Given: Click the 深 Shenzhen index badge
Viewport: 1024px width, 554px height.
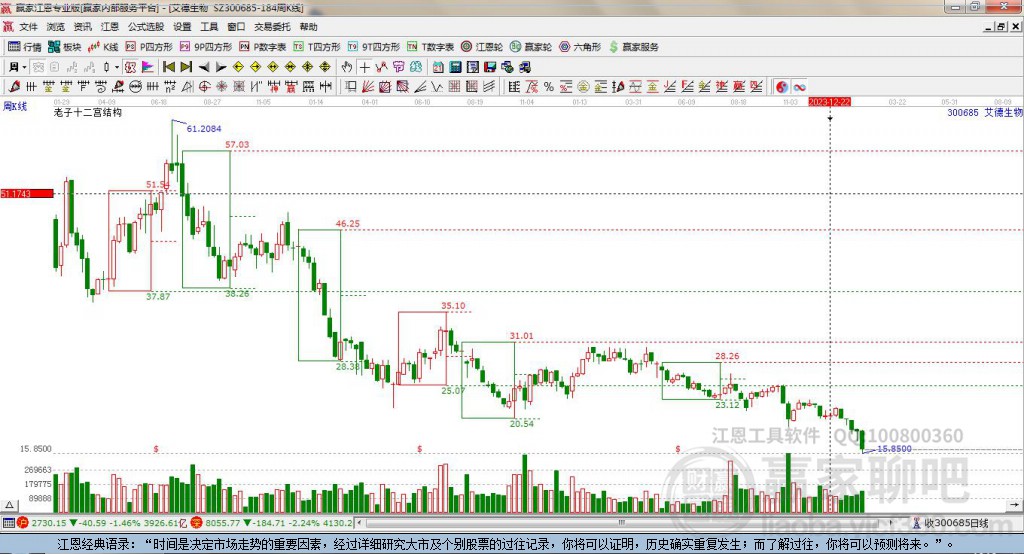Looking at the screenshot, I should tap(196, 523).
